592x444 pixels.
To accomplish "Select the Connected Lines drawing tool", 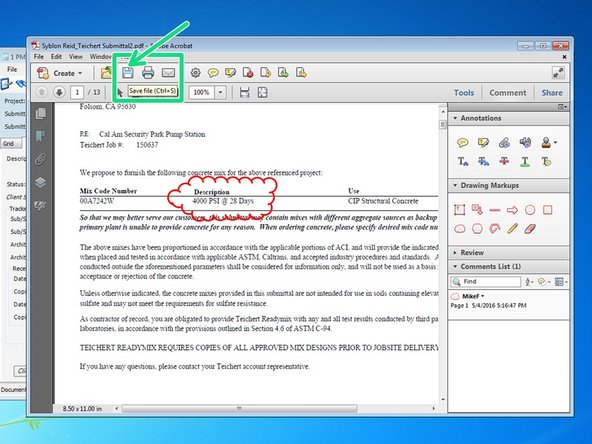I will tap(495, 228).
